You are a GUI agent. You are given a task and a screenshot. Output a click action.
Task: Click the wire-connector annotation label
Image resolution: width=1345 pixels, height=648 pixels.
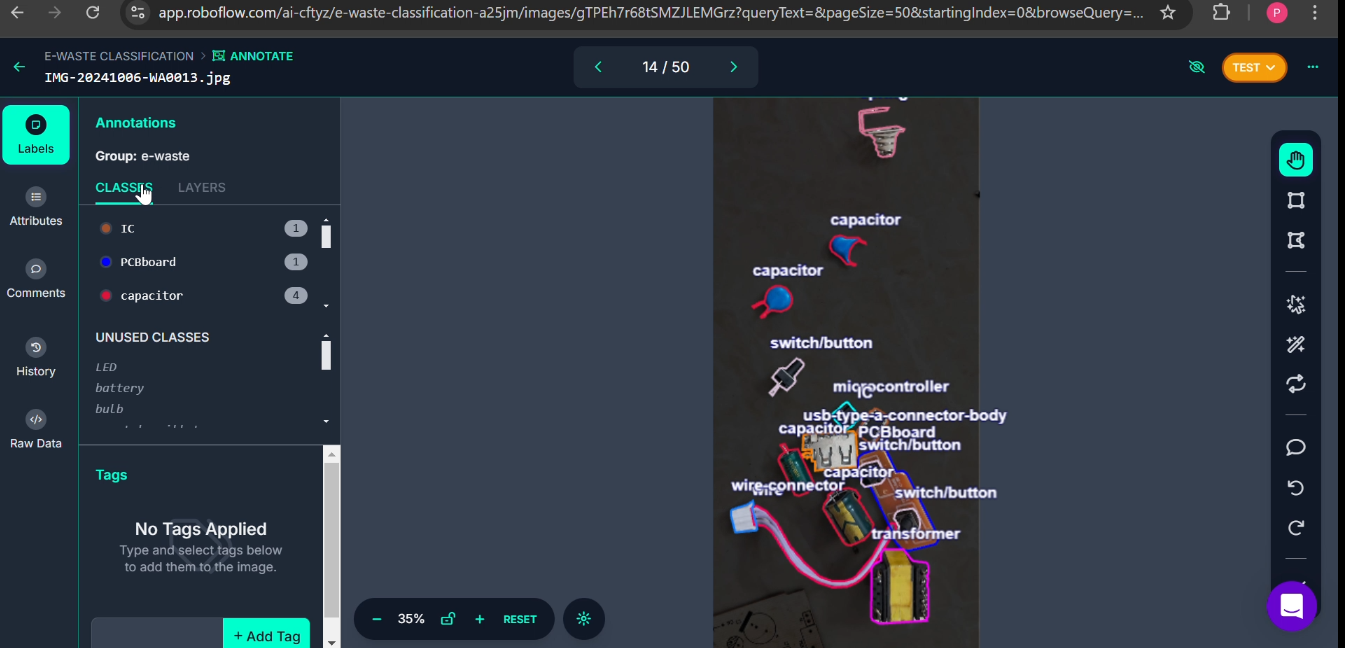(788, 485)
